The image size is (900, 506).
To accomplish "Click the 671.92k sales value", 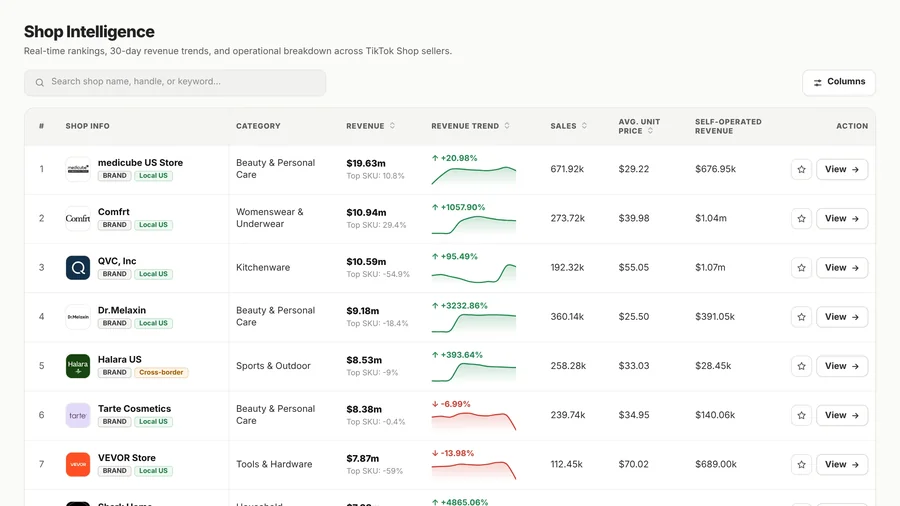I will (567, 169).
